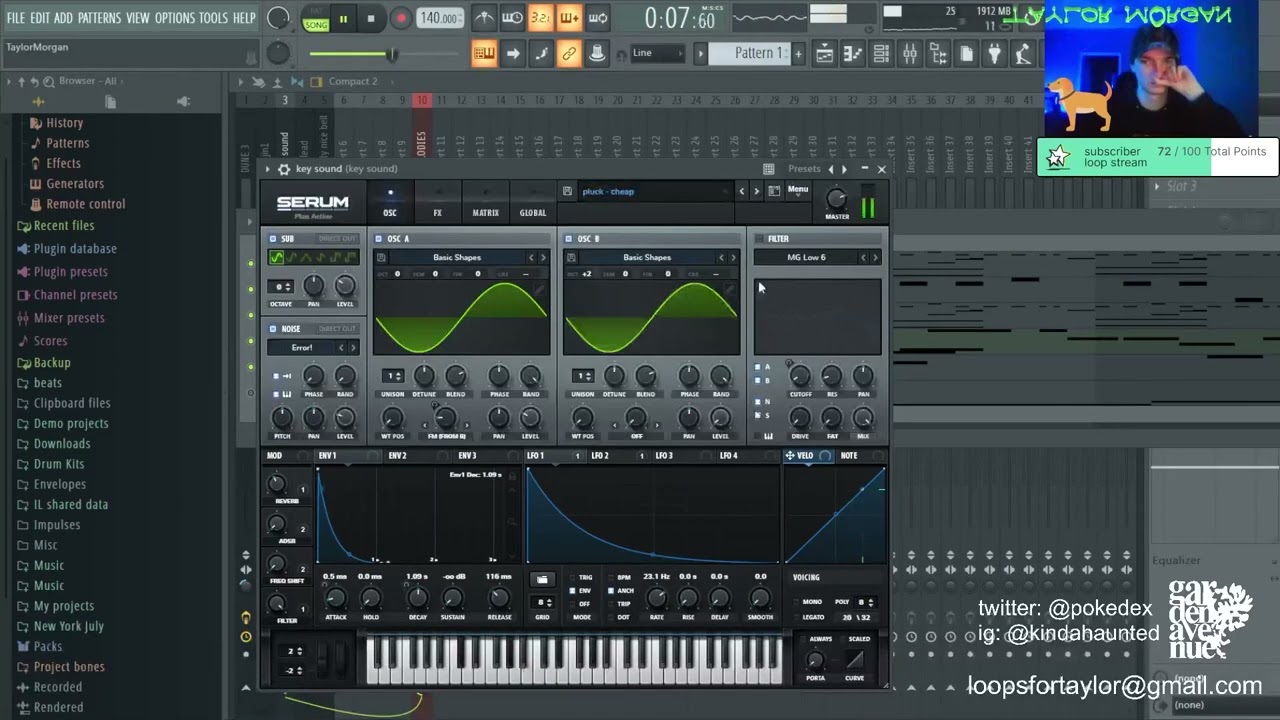Save preset with Serum disk icon

567,191
